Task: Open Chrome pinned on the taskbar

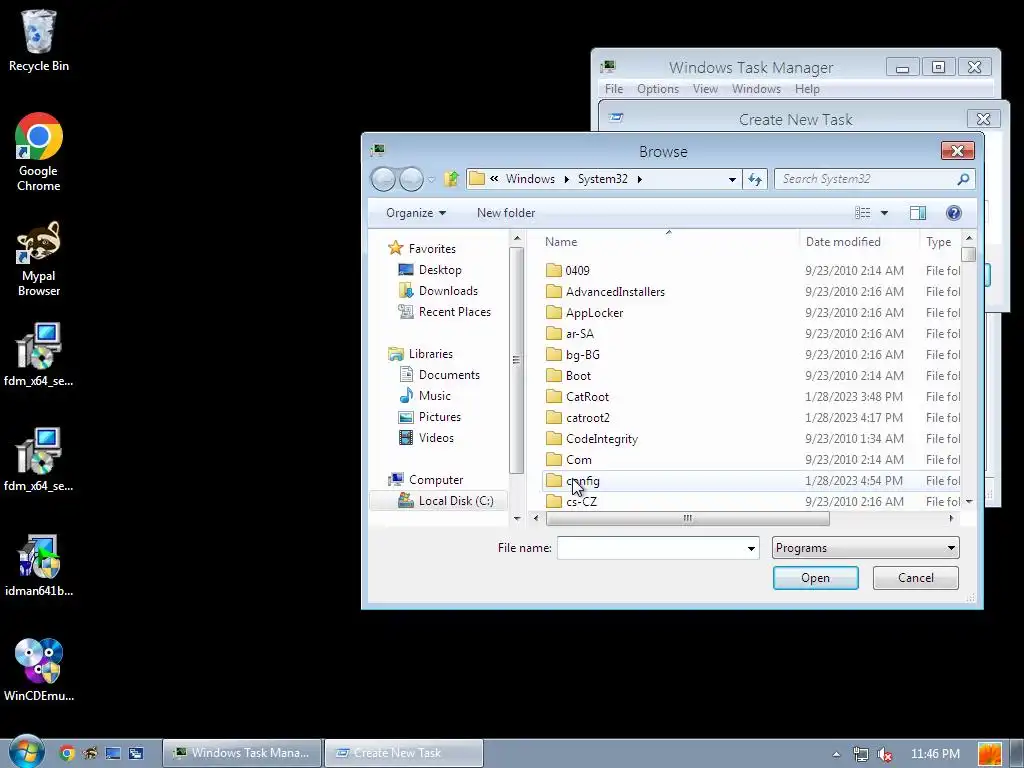Action: 67,753
